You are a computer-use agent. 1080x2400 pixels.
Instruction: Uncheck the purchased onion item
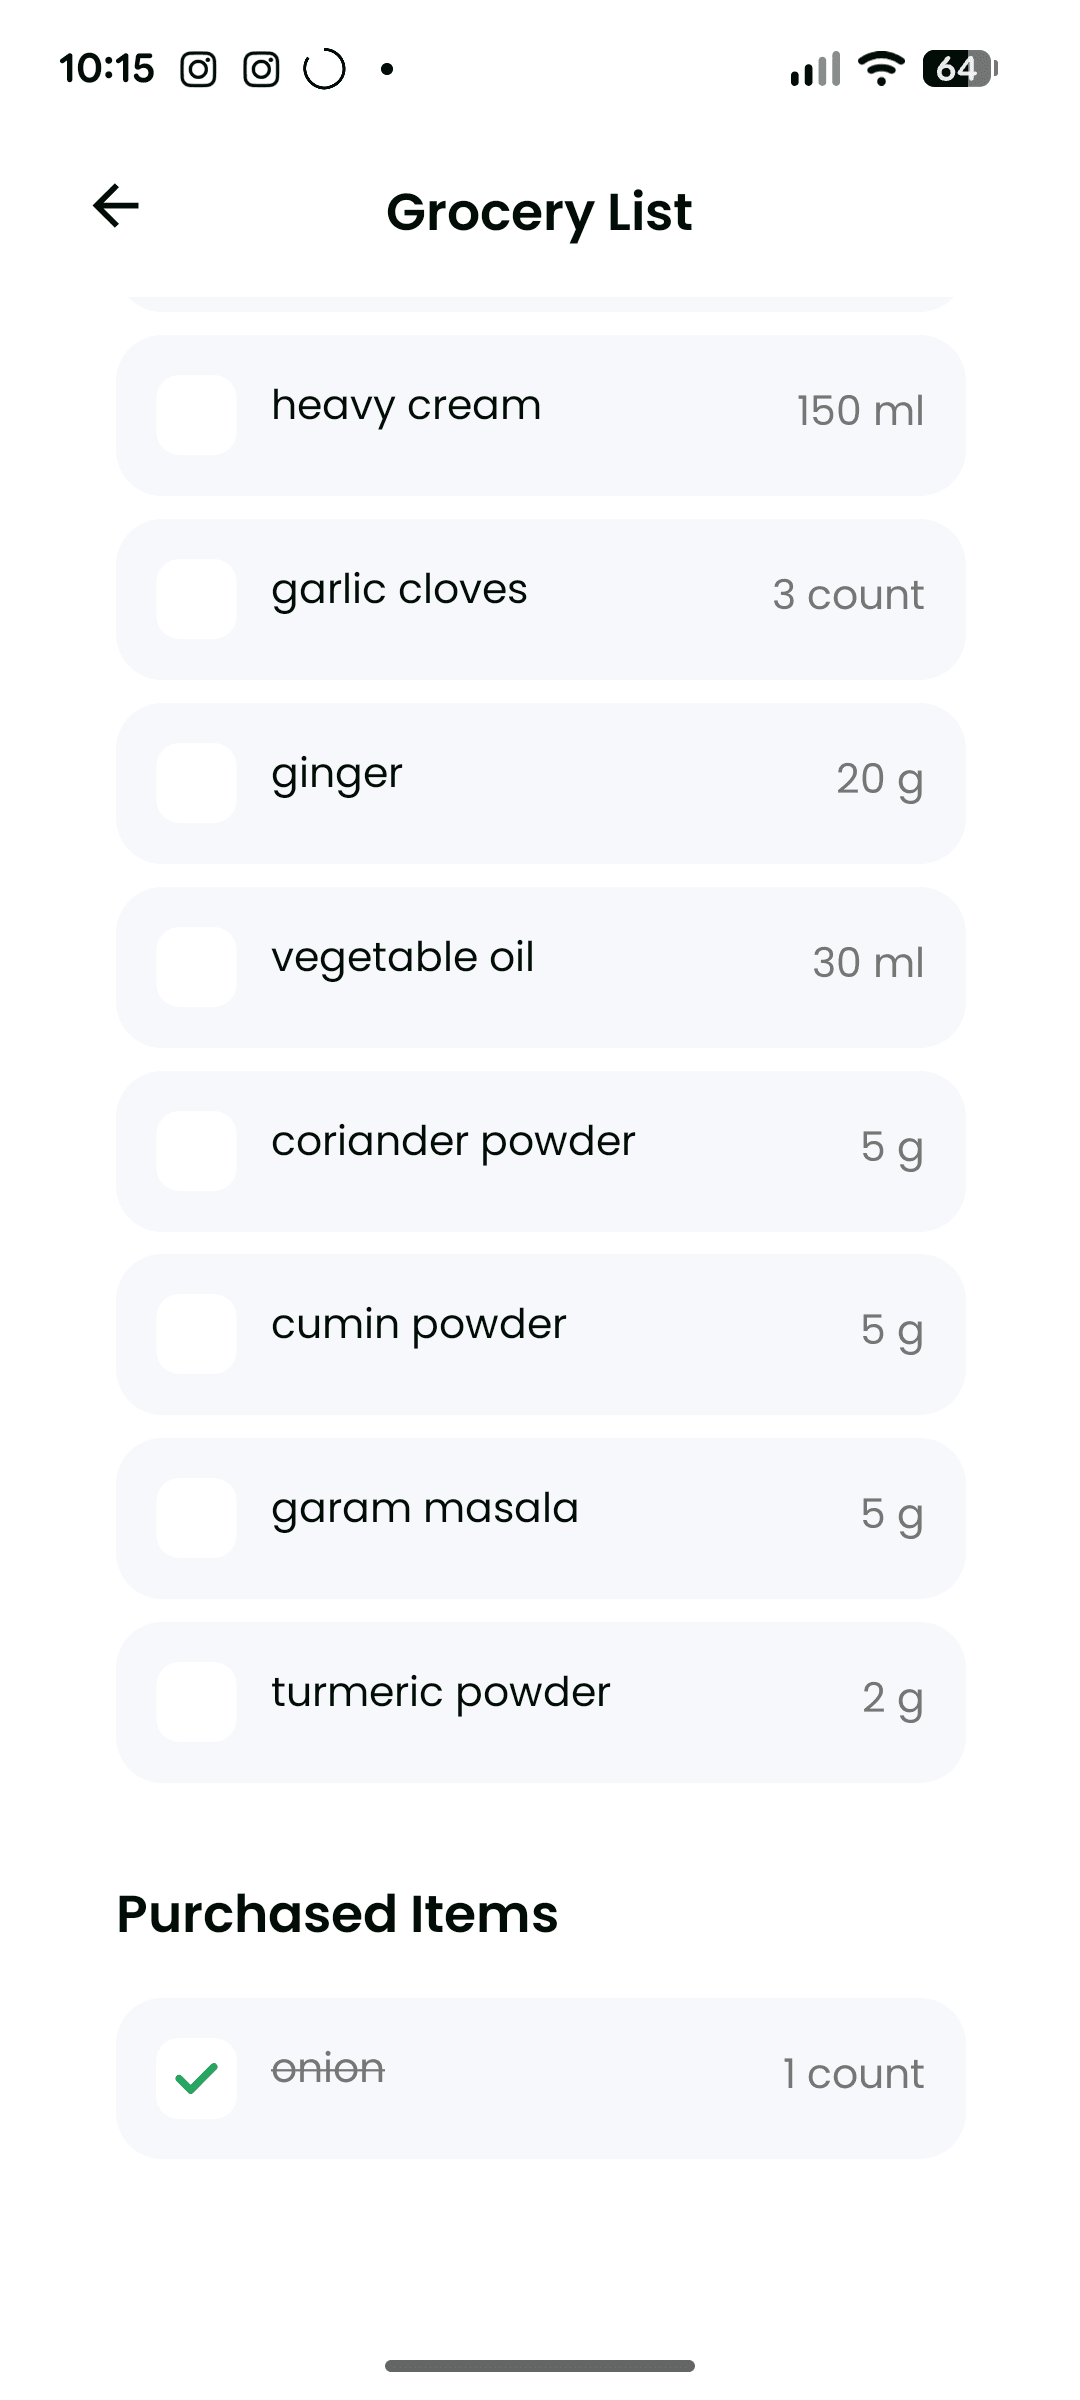pyautogui.click(x=196, y=2078)
